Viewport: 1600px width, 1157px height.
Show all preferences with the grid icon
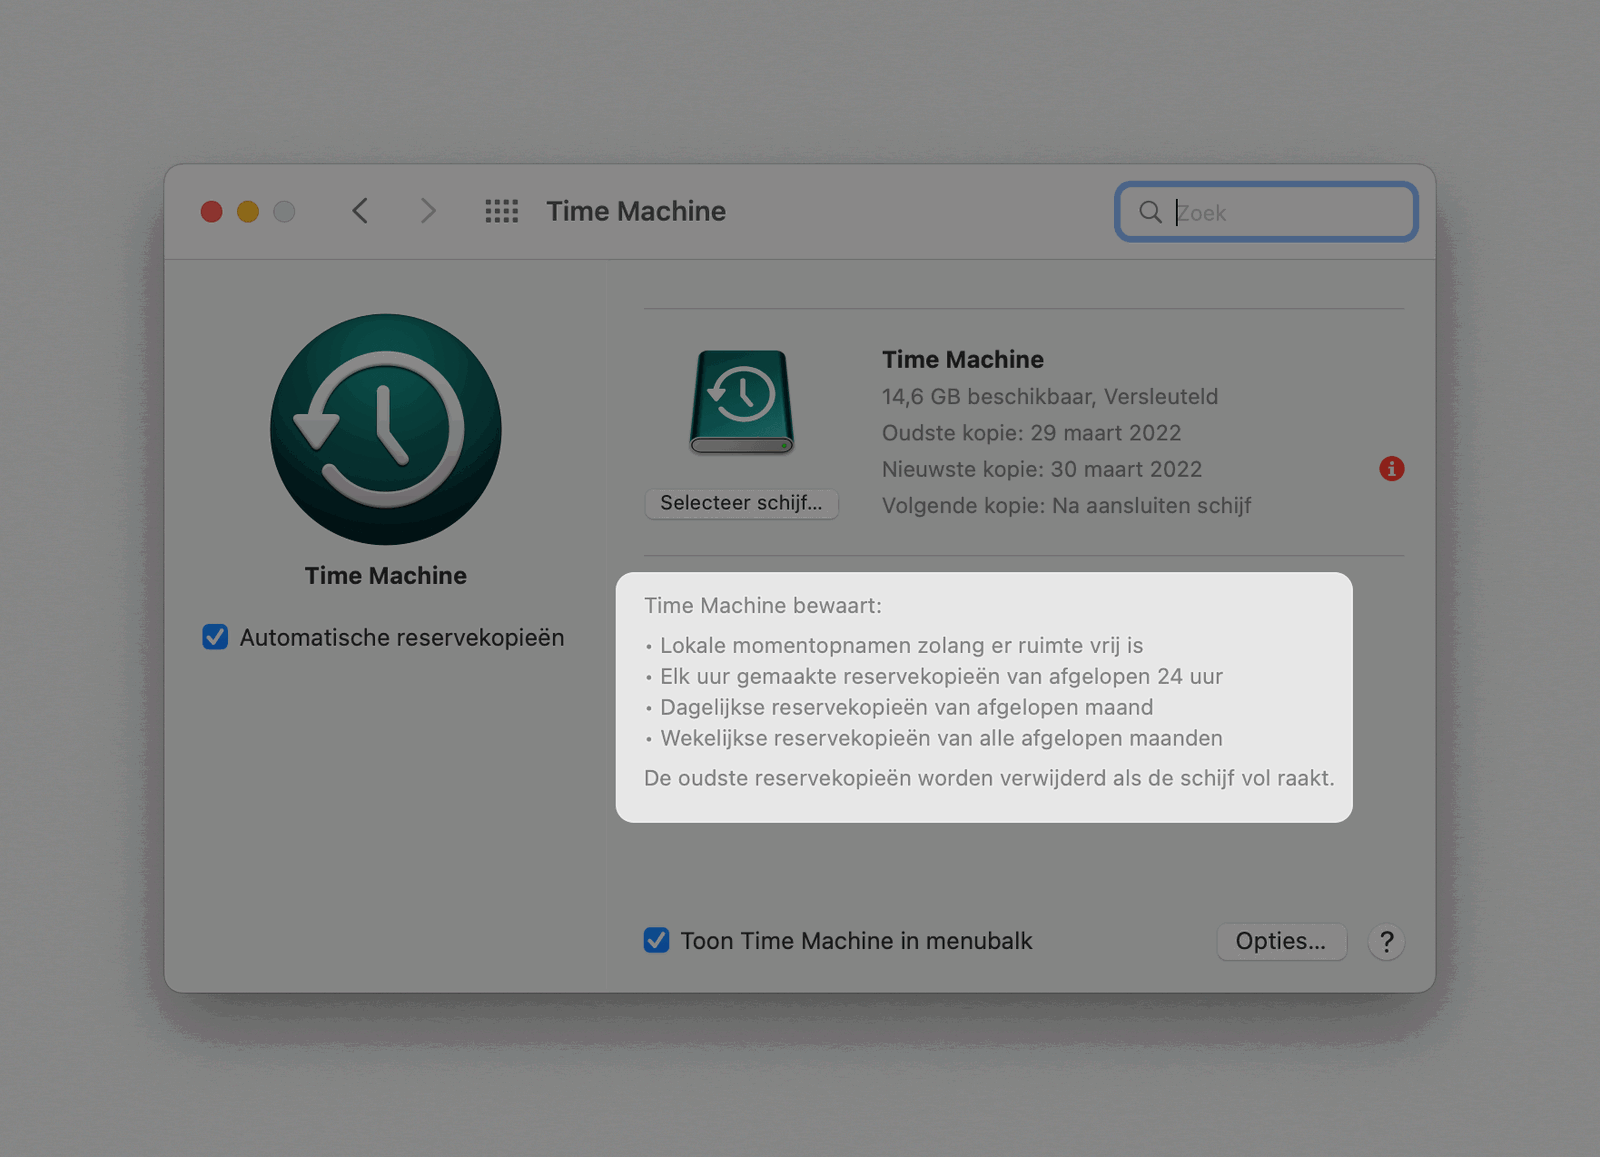pos(502,211)
